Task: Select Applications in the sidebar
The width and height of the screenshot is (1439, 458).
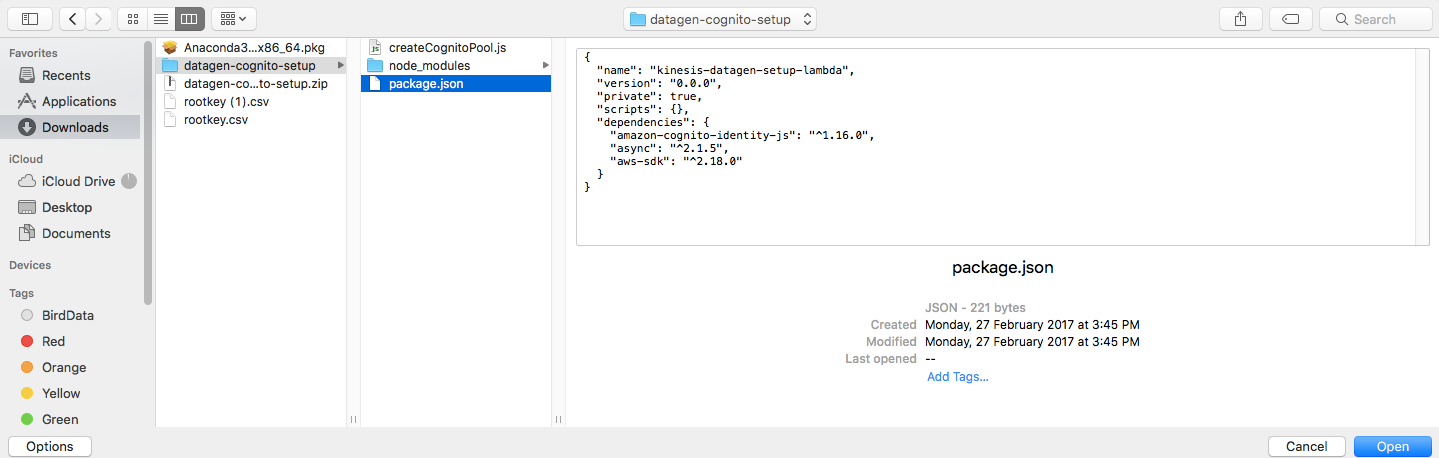Action: (78, 101)
